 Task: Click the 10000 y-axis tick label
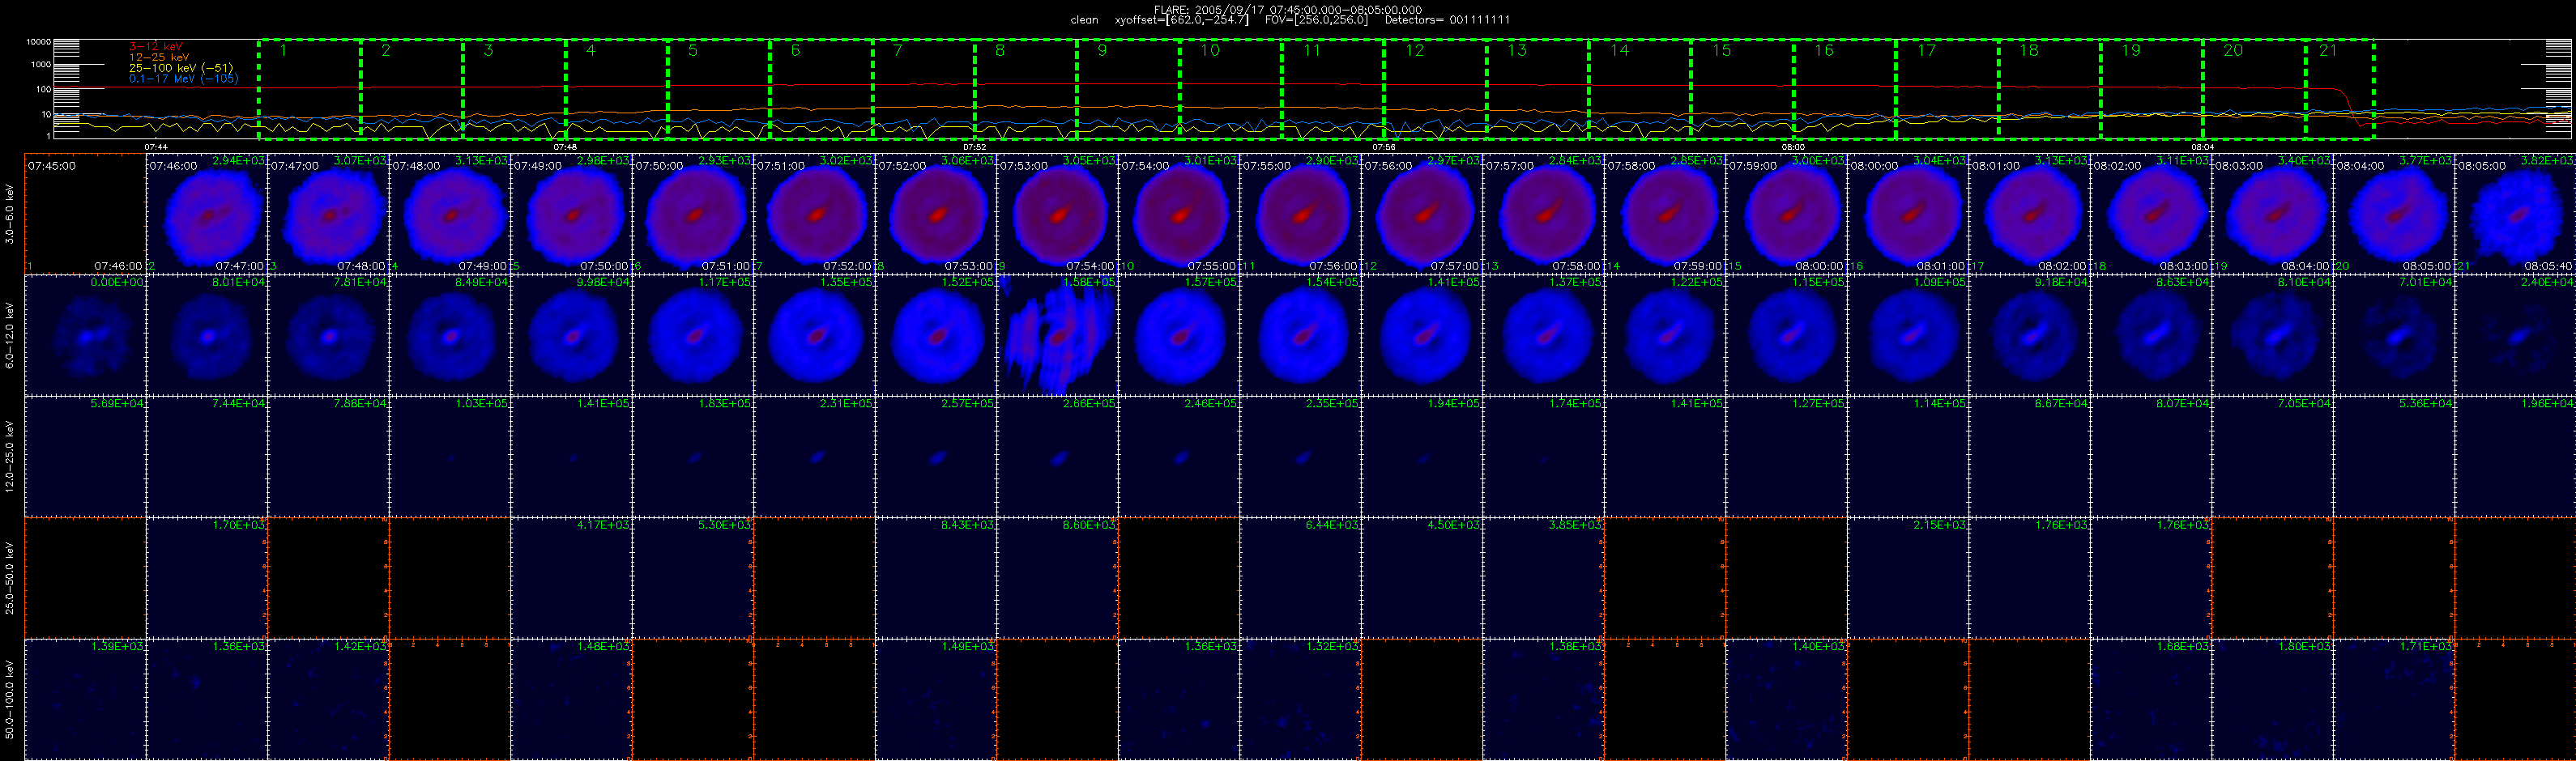[x=38, y=42]
